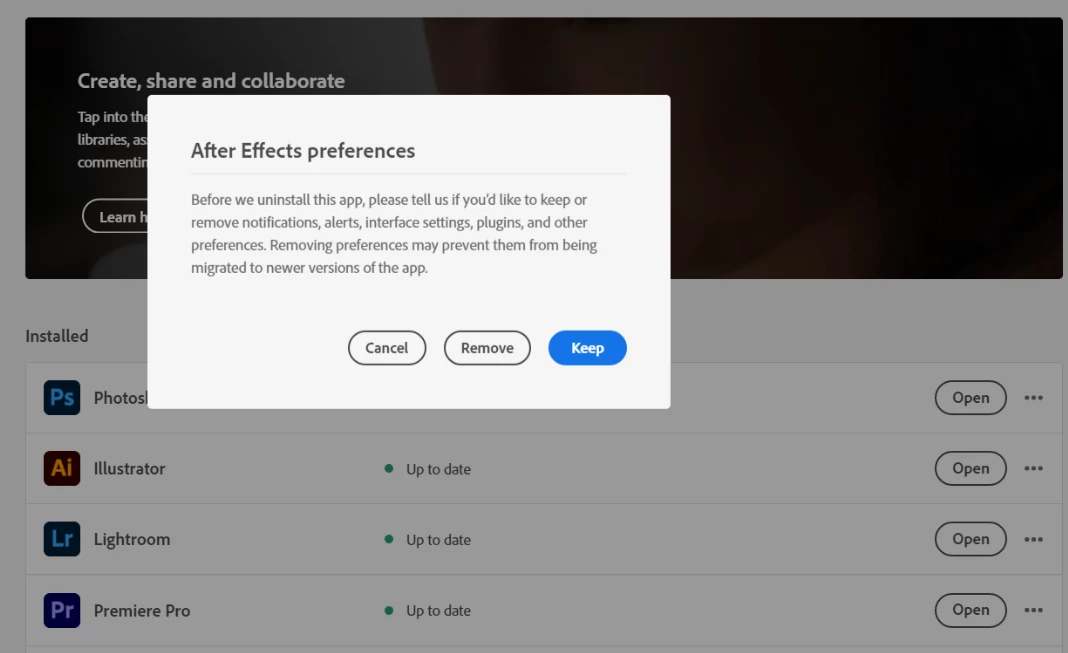Click the Lightroom app name

pyautogui.click(x=132, y=539)
